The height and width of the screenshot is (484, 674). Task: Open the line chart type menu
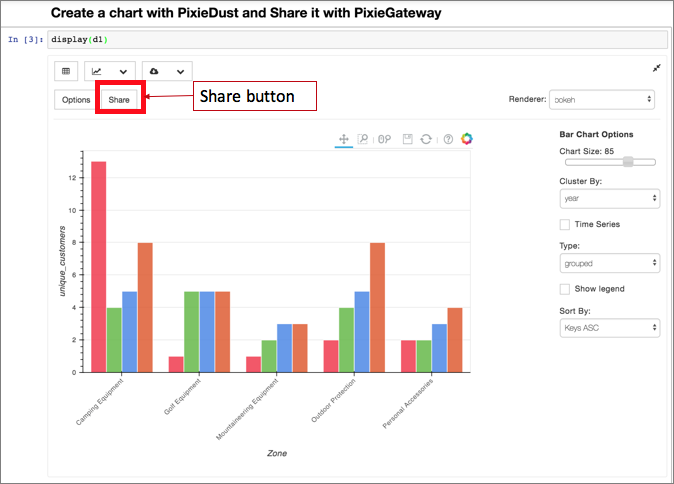pos(110,71)
